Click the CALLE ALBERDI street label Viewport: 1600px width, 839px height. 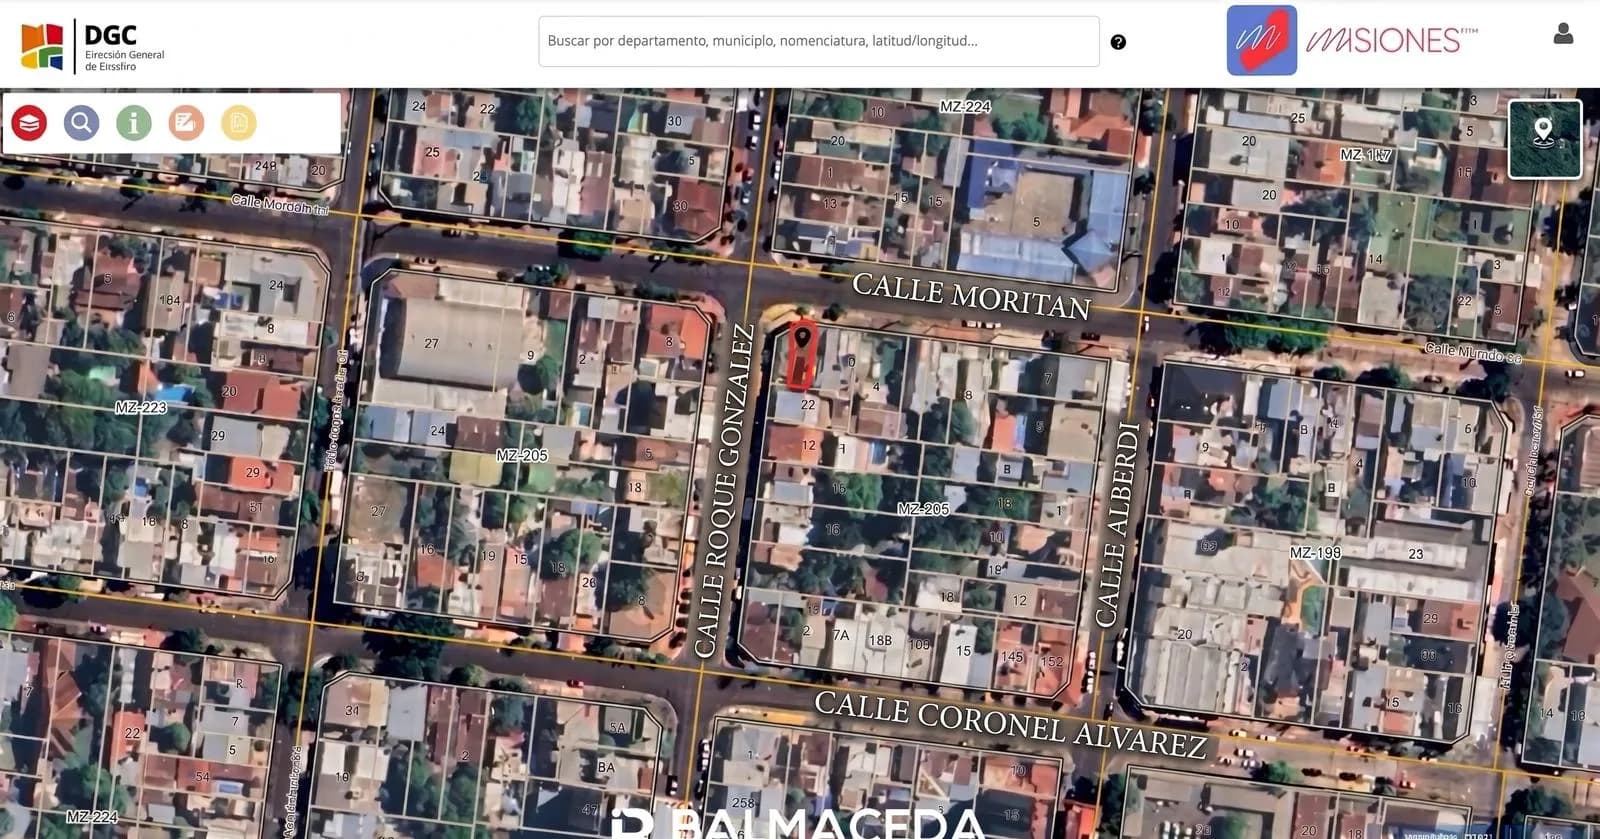click(x=1118, y=525)
